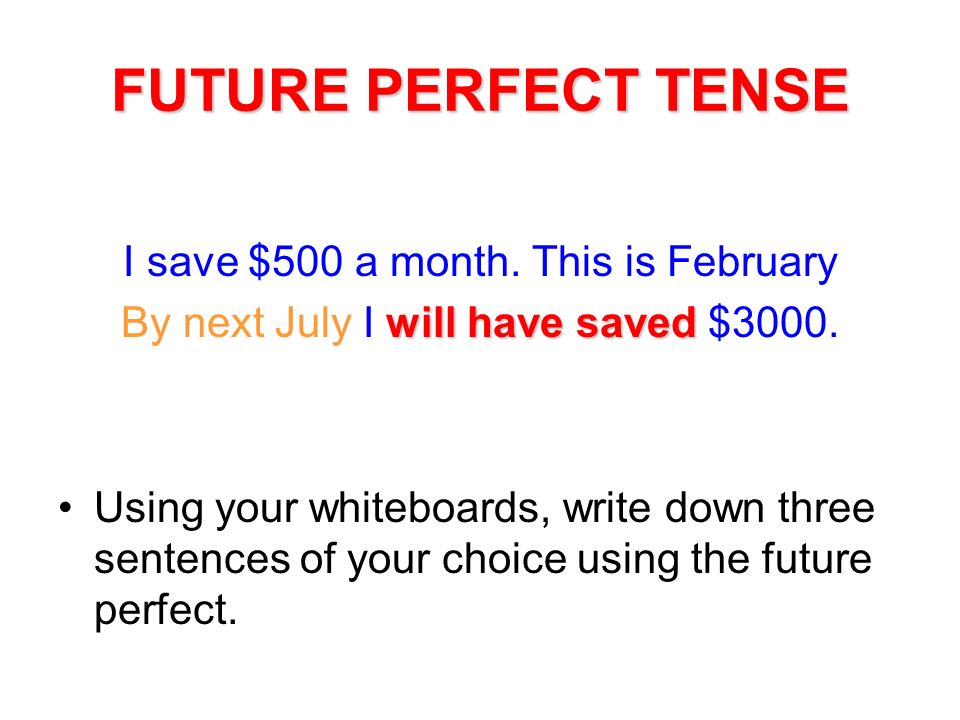This screenshot has height=720, width=960.
Task: Click the word future in bullet text
Action: (816, 559)
